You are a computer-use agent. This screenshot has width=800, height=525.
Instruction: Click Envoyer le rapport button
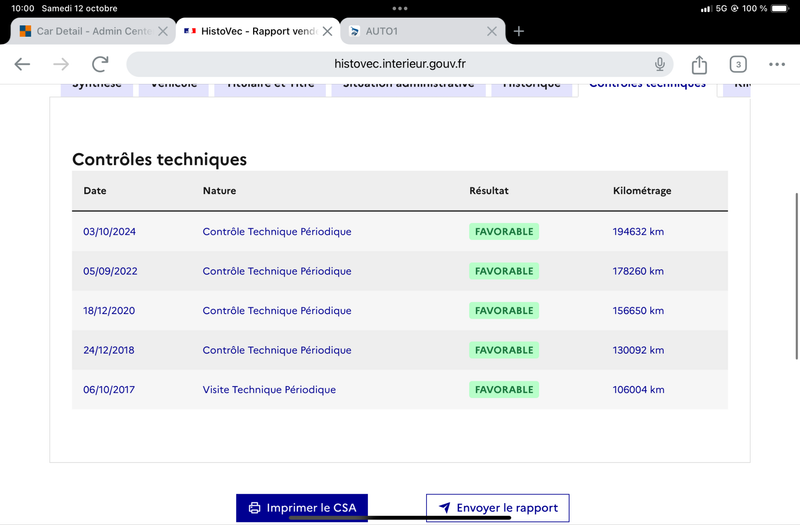pyautogui.click(x=498, y=508)
